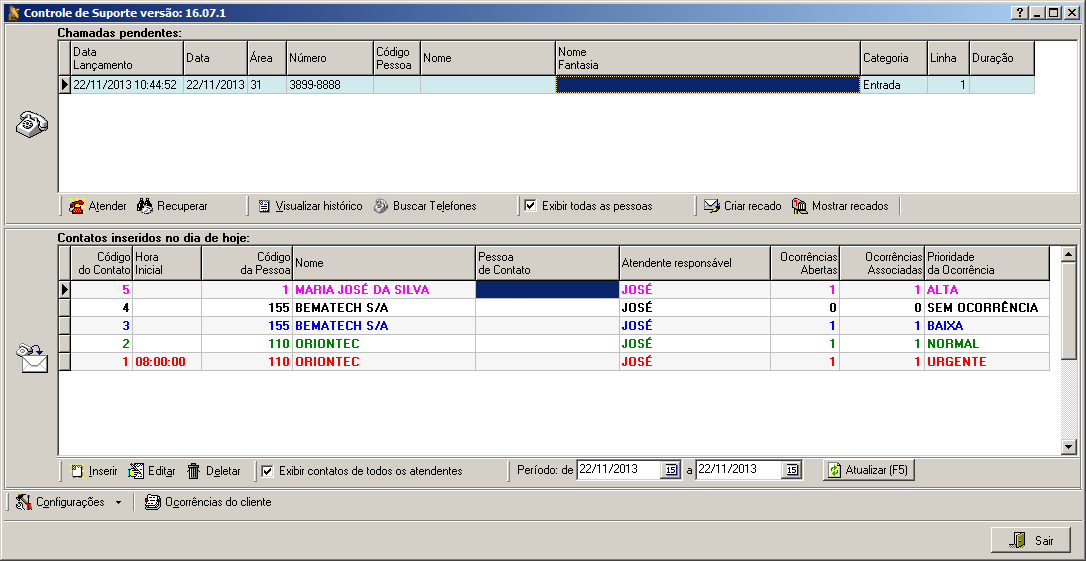Click Atender to answer the pending call
The width and height of the screenshot is (1086, 561).
tap(98, 206)
